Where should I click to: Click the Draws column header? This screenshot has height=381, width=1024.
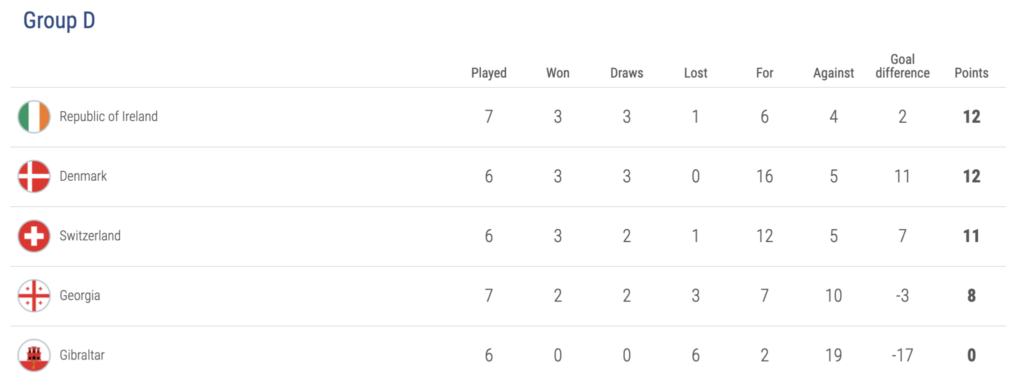pyautogui.click(x=626, y=73)
